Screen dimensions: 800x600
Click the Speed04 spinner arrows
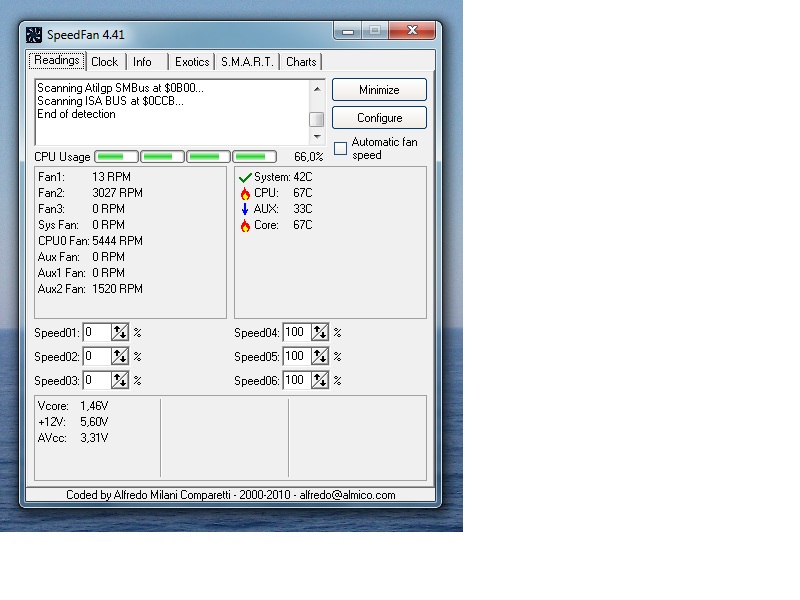coord(320,333)
